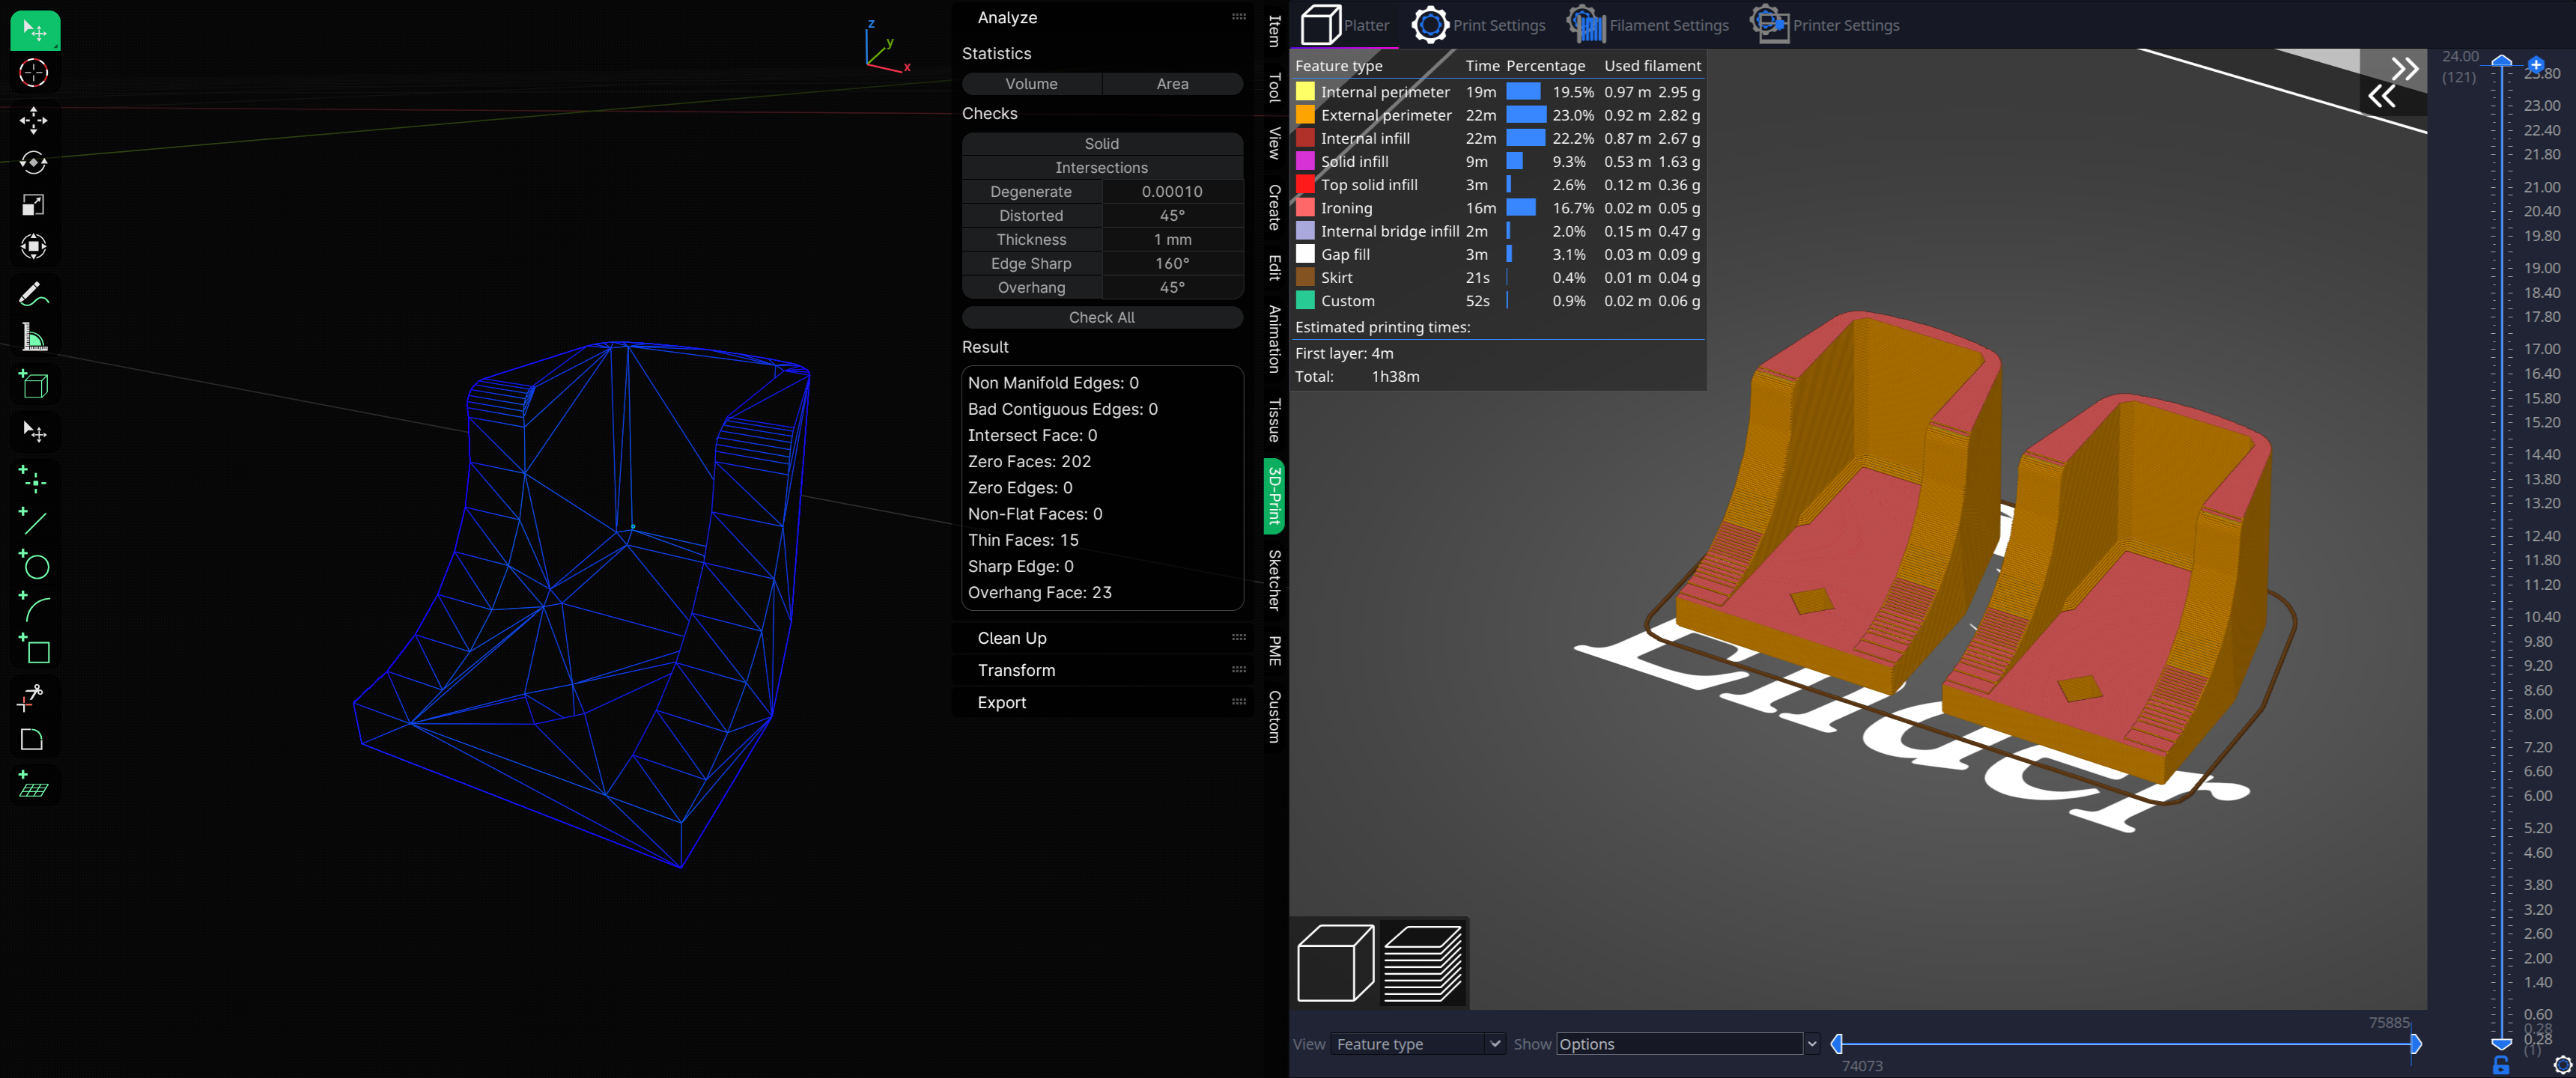The height and width of the screenshot is (1078, 2576).
Task: Select the Add Circle sketch tool
Action: tap(34, 565)
